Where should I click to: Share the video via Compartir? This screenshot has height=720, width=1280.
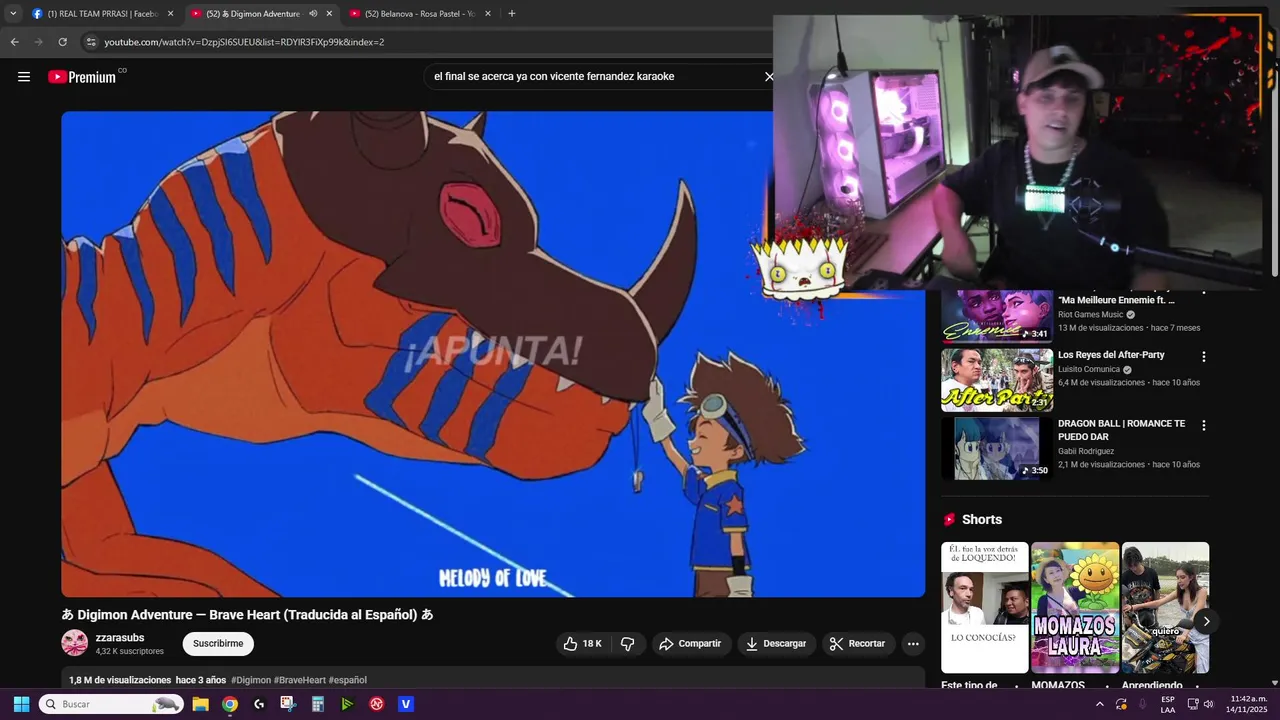click(x=690, y=644)
